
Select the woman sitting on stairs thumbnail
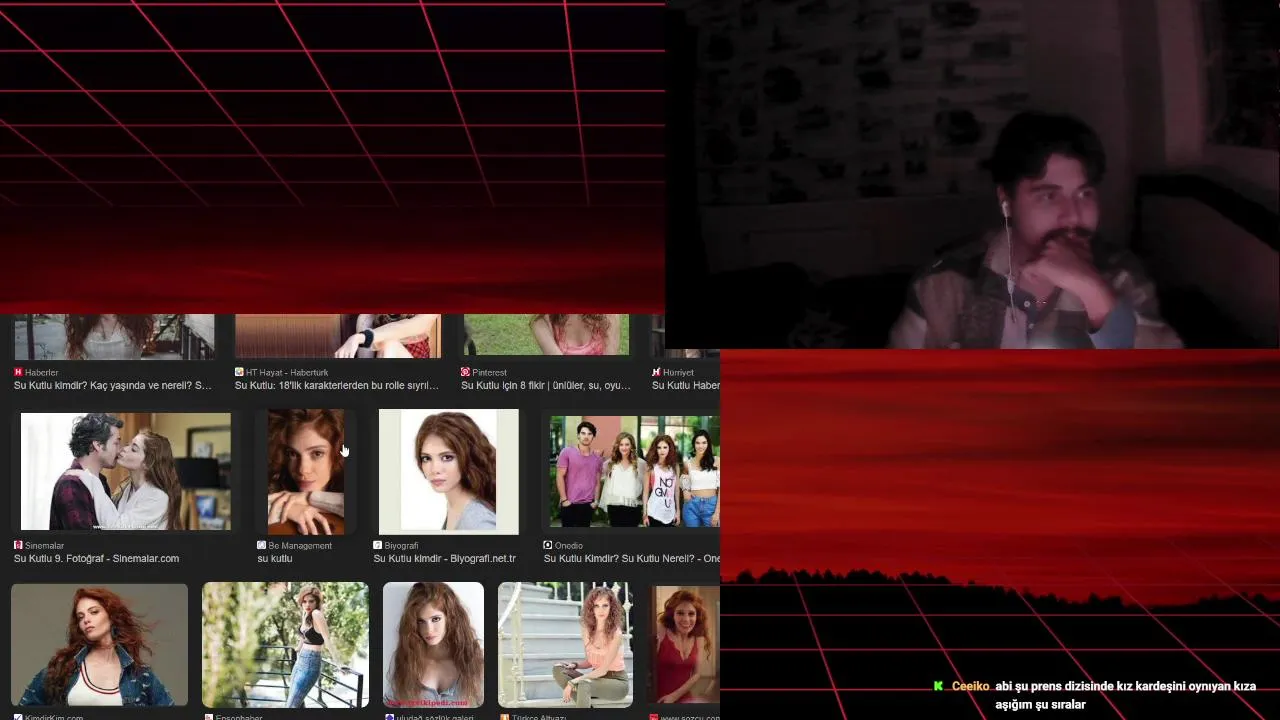click(x=565, y=645)
